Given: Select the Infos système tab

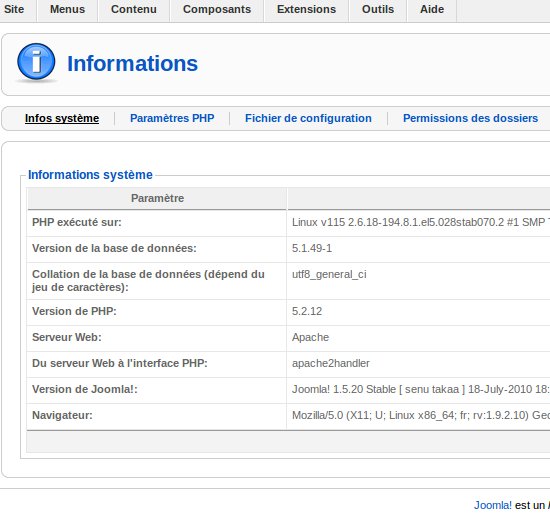Looking at the screenshot, I should tap(62, 119).
